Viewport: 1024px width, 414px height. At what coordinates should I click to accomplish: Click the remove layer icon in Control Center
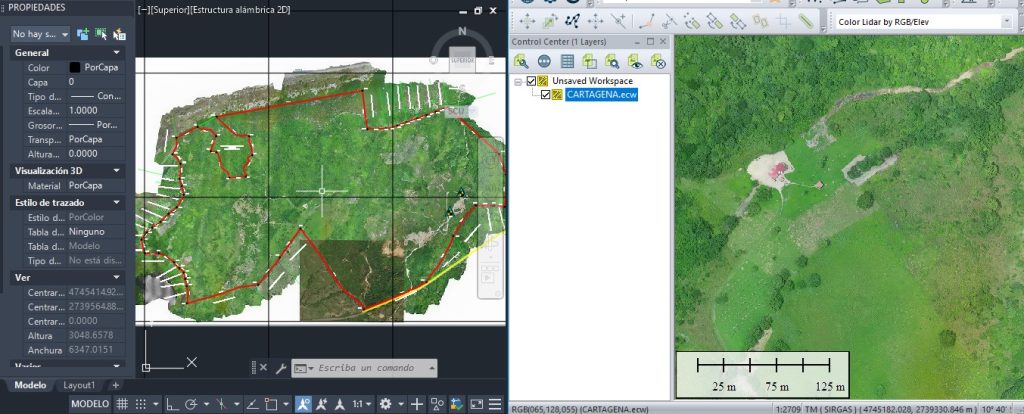[659, 61]
